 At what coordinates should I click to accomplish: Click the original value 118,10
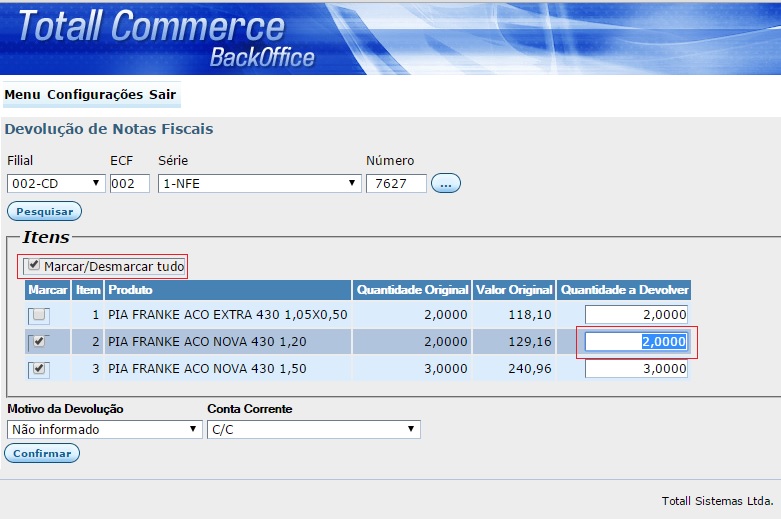pos(530,315)
